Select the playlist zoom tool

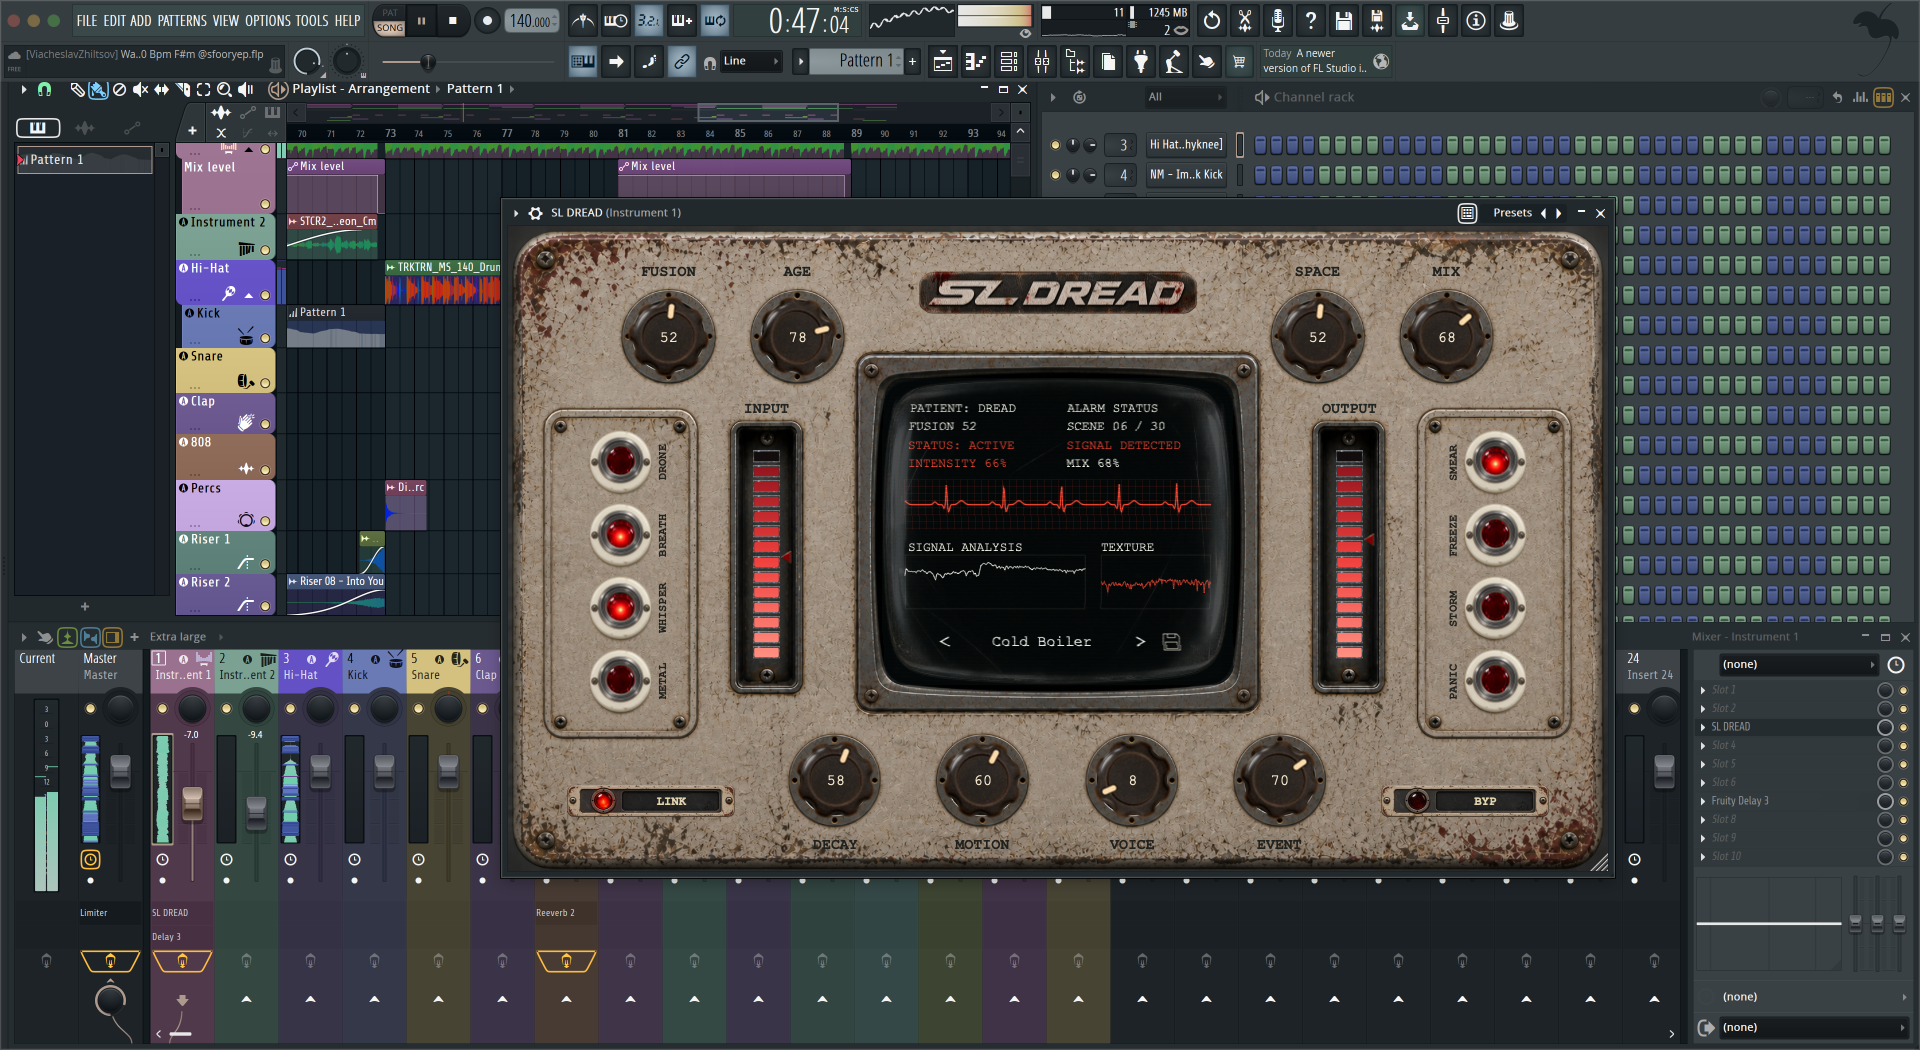tap(225, 89)
